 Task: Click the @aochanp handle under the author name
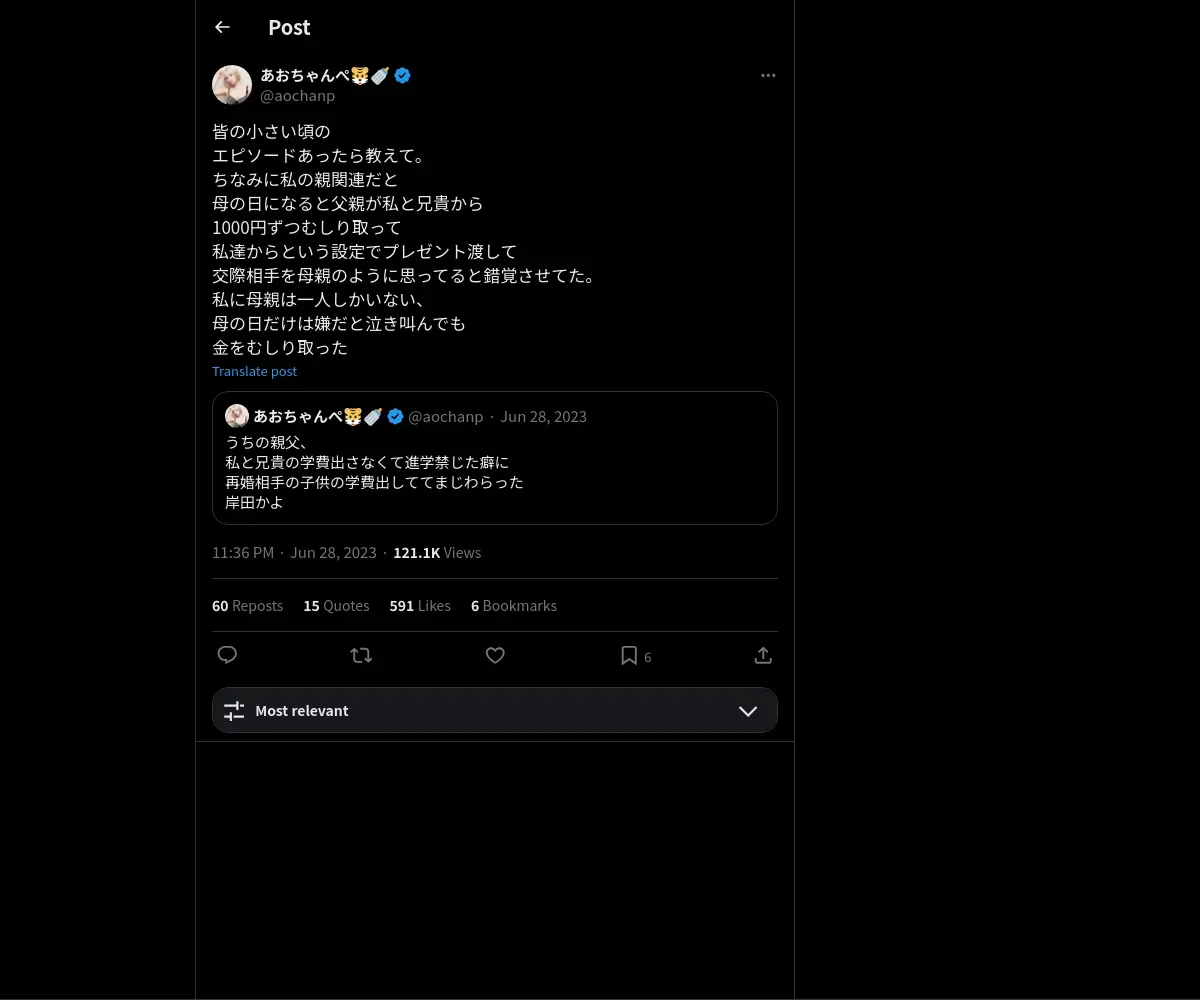(x=297, y=96)
